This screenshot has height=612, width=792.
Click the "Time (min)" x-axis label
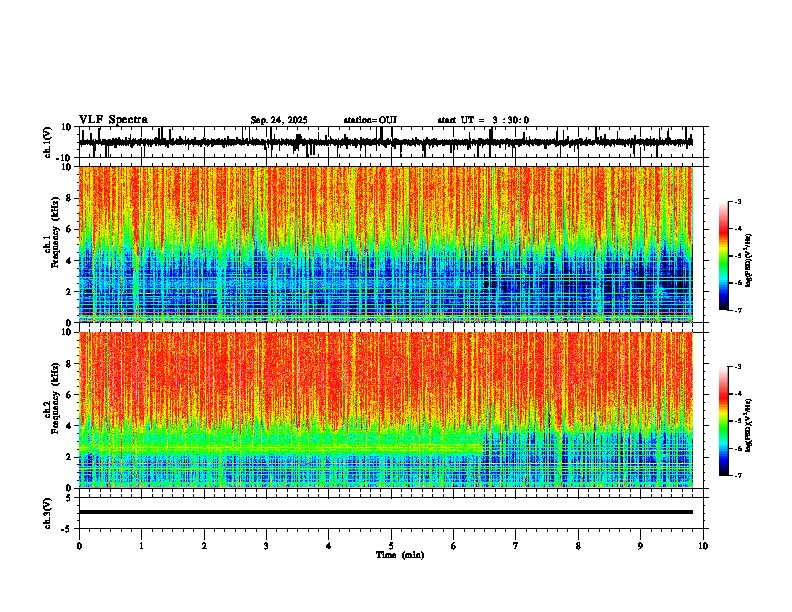tap(400, 555)
